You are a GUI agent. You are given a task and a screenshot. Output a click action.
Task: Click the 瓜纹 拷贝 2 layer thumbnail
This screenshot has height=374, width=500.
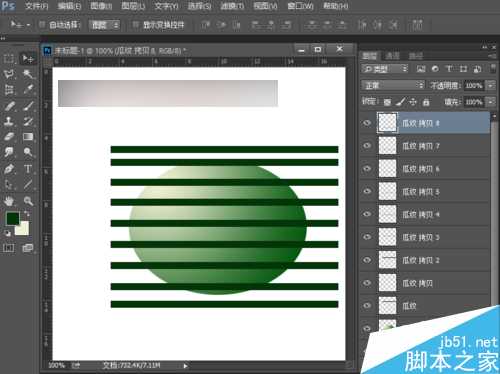tap(387, 260)
